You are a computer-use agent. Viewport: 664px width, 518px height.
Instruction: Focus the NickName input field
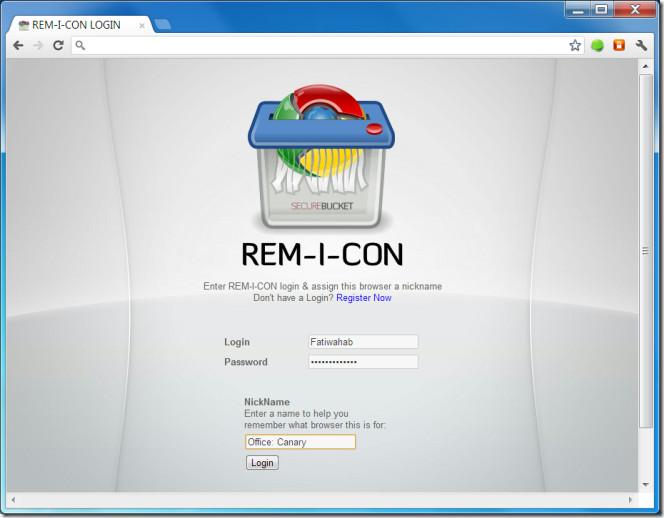tap(300, 442)
